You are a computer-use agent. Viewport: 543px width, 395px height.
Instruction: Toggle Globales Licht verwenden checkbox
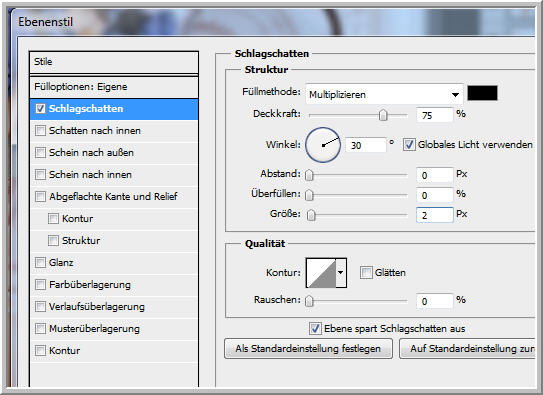[409, 145]
